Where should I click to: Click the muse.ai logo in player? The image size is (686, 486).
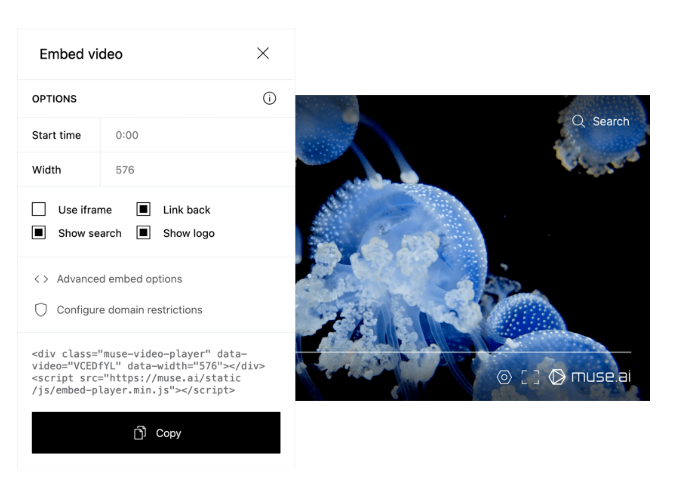click(590, 377)
